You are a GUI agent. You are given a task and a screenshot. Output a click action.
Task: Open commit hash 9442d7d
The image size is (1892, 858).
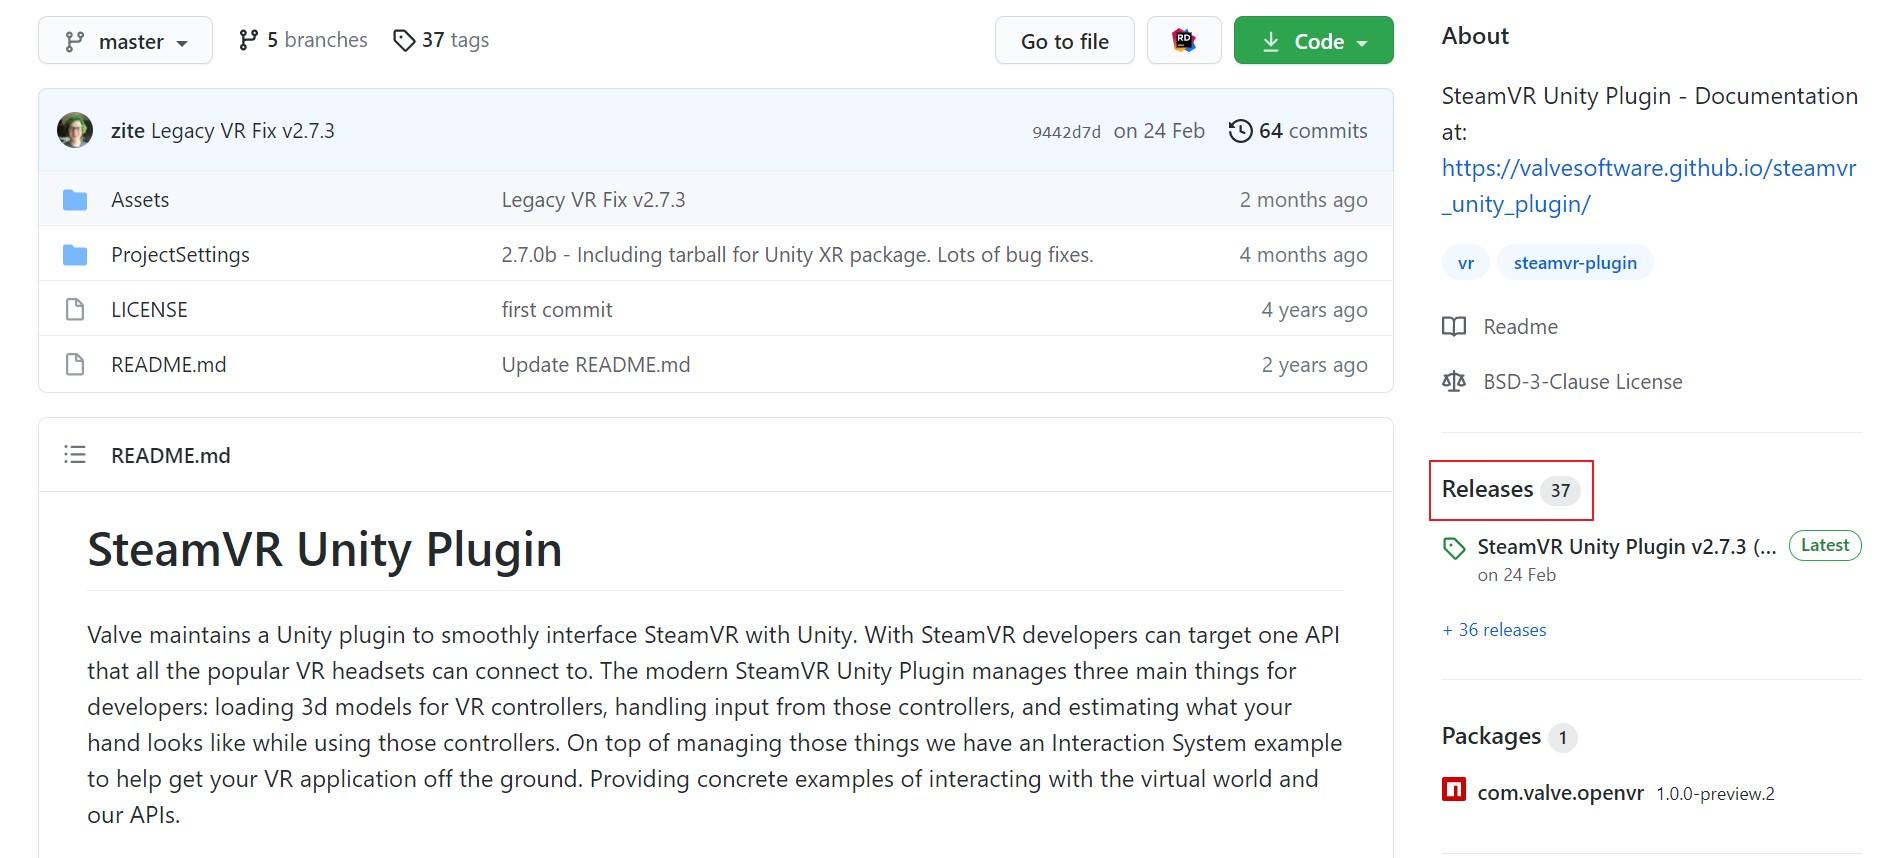tap(1066, 132)
